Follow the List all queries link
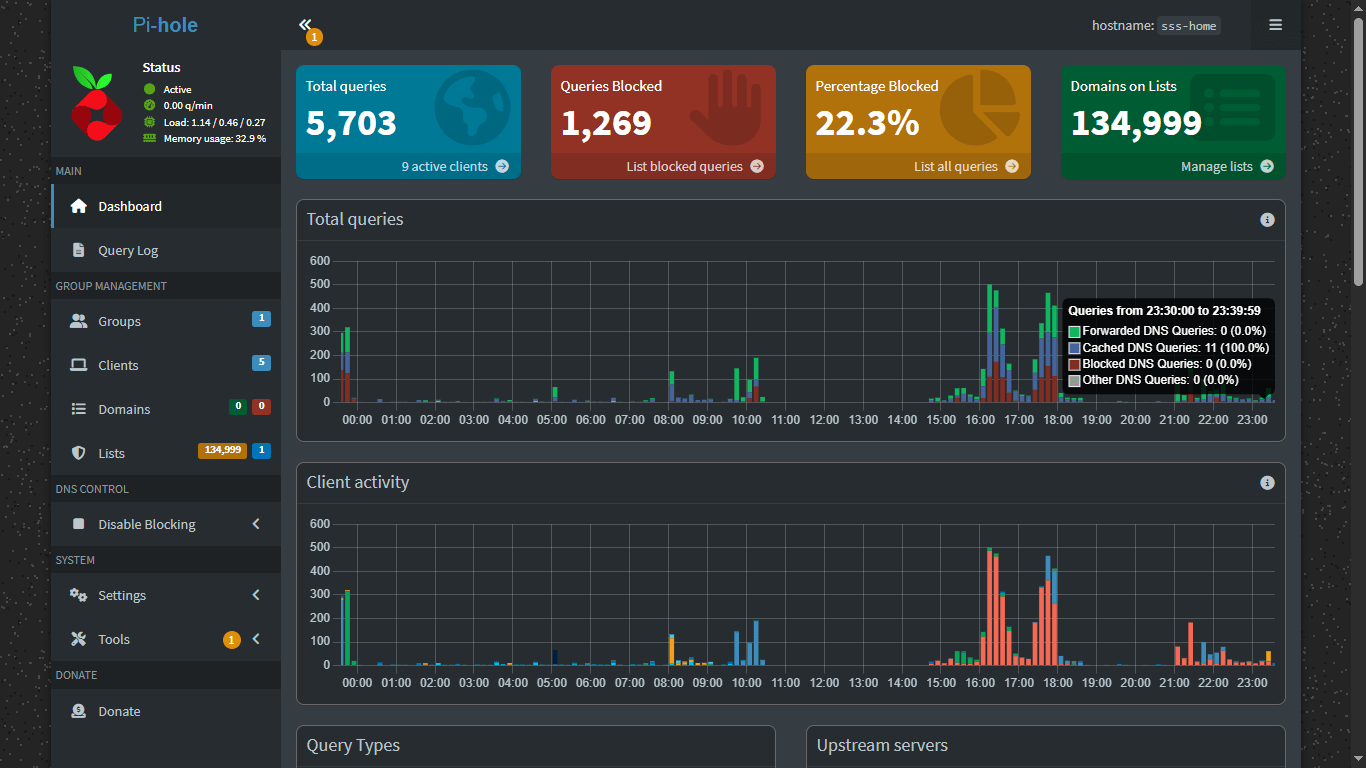Viewport: 1366px width, 768px height. point(918,166)
